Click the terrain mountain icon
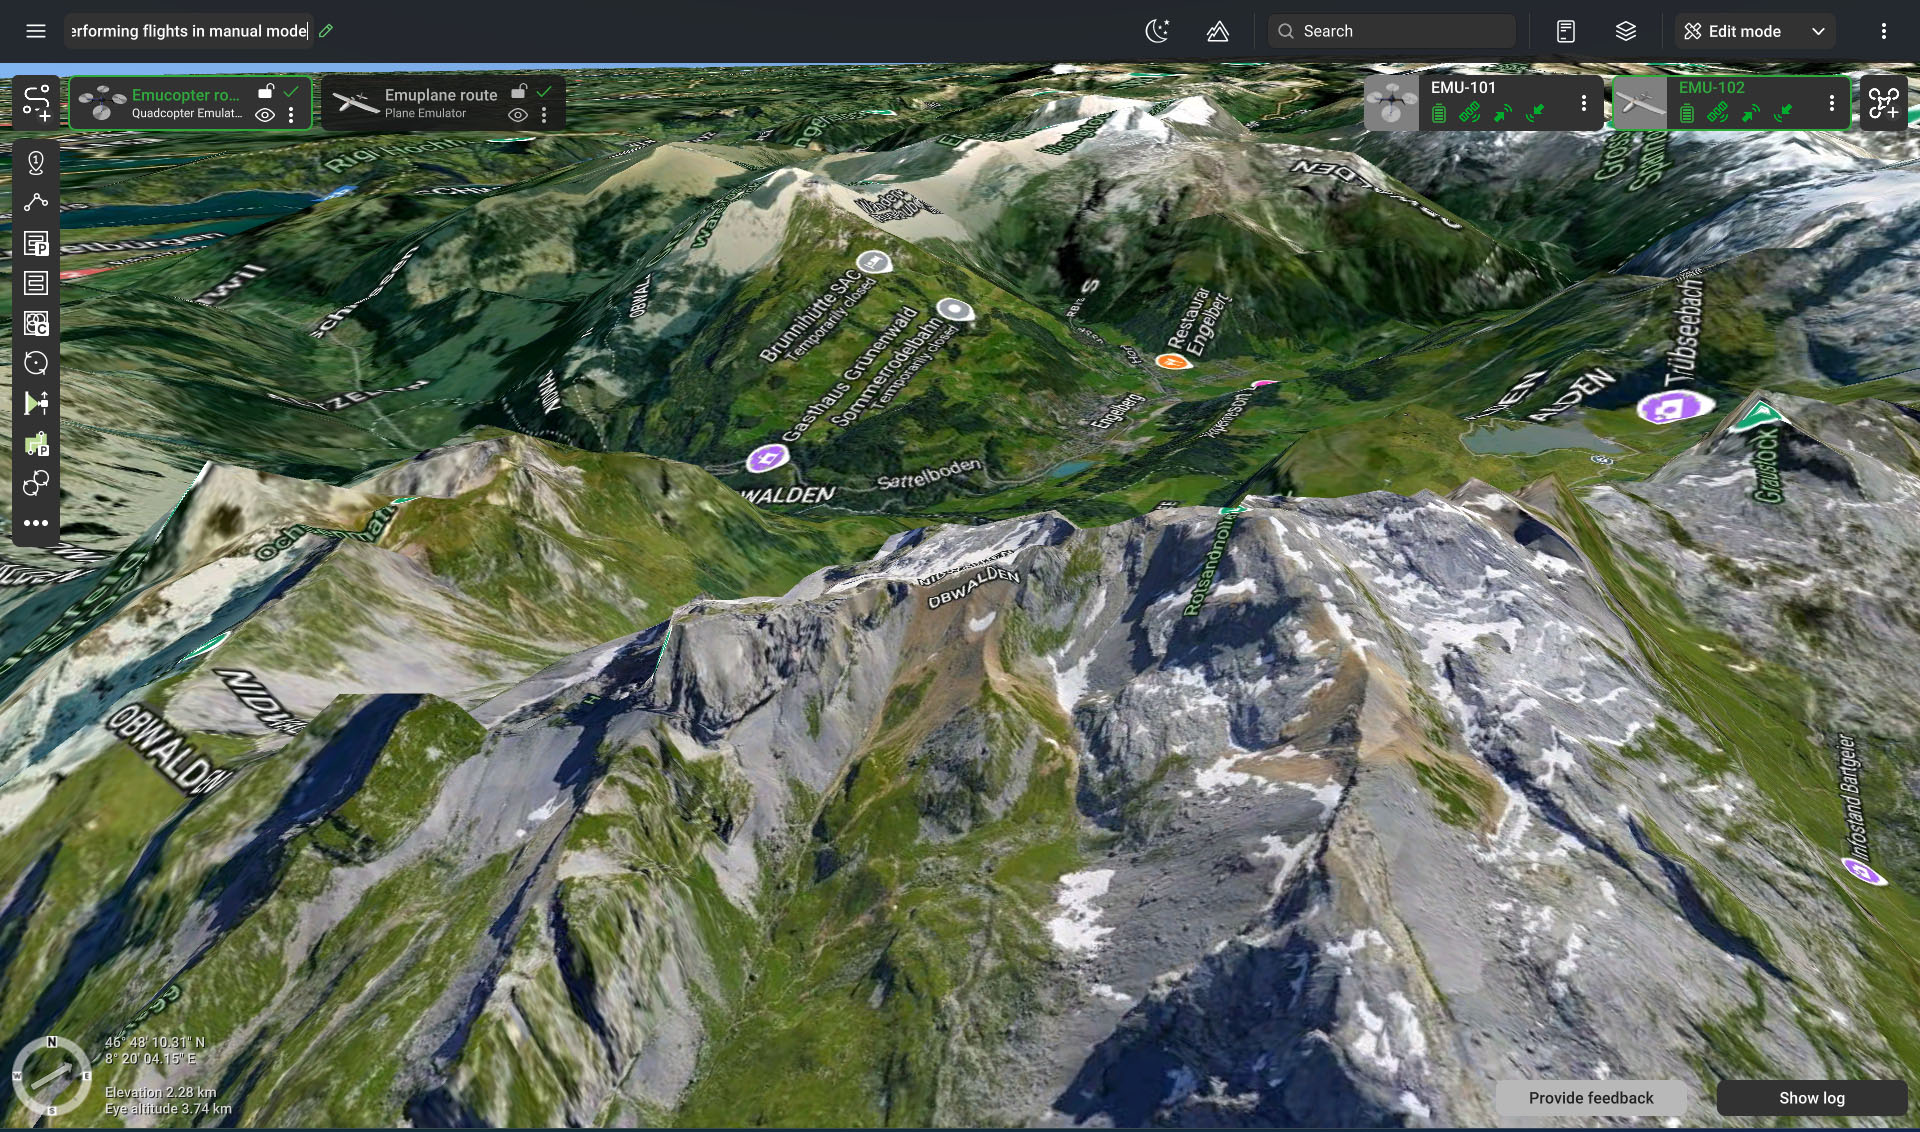The height and width of the screenshot is (1132, 1920). [1217, 31]
